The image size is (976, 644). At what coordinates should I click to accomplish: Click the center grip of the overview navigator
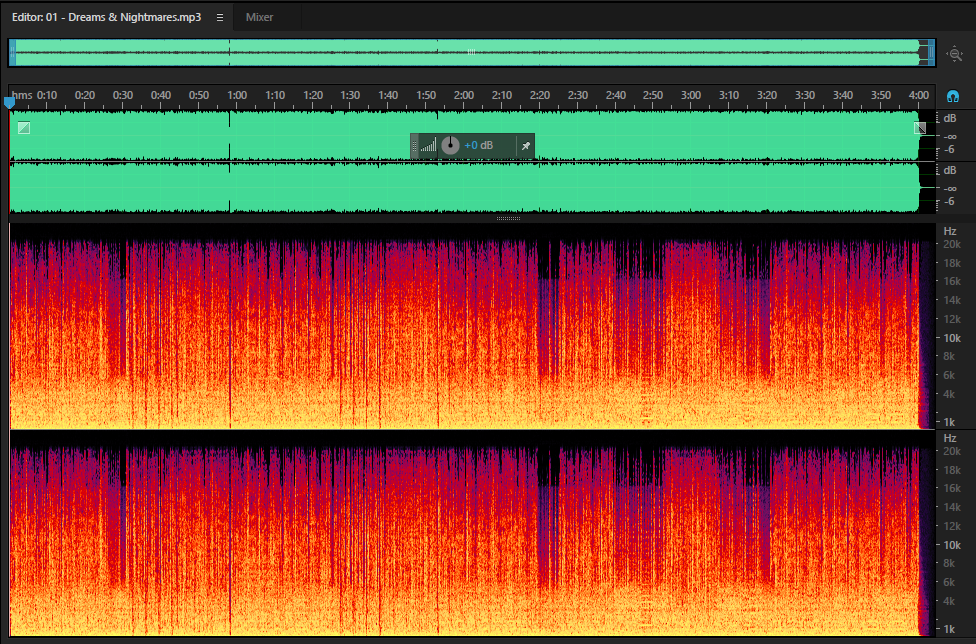click(x=471, y=52)
